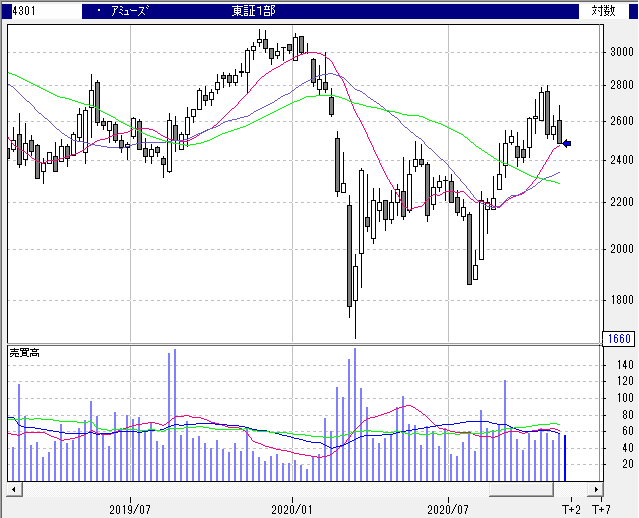Click the 3000 price axis label

[x=622, y=52]
